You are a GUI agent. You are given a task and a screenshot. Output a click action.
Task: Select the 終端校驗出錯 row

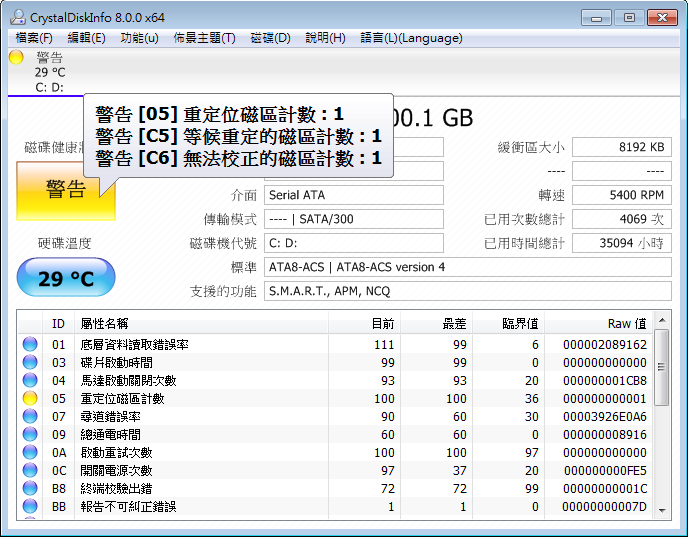[x=335, y=489]
